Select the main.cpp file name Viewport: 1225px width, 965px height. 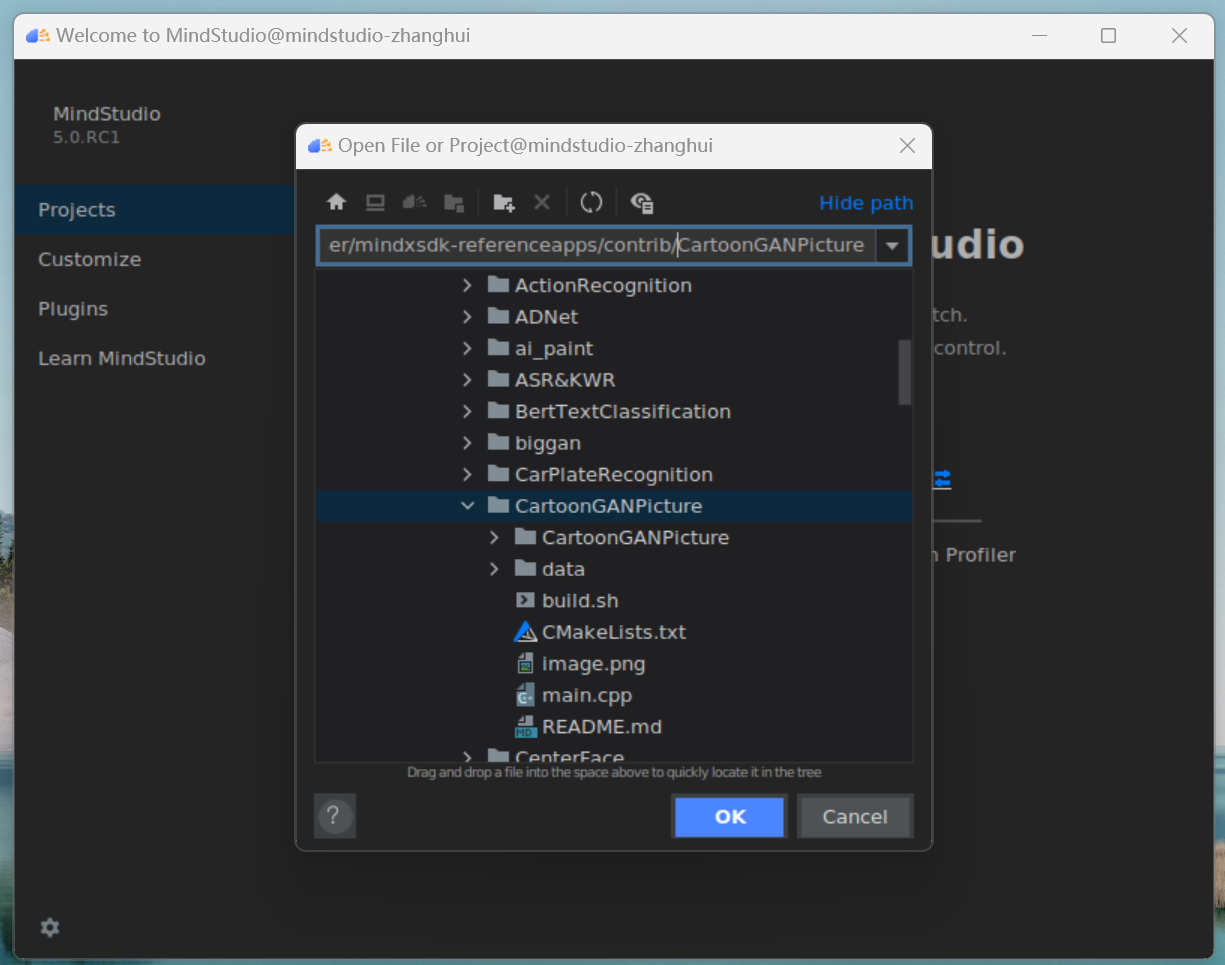(x=587, y=695)
